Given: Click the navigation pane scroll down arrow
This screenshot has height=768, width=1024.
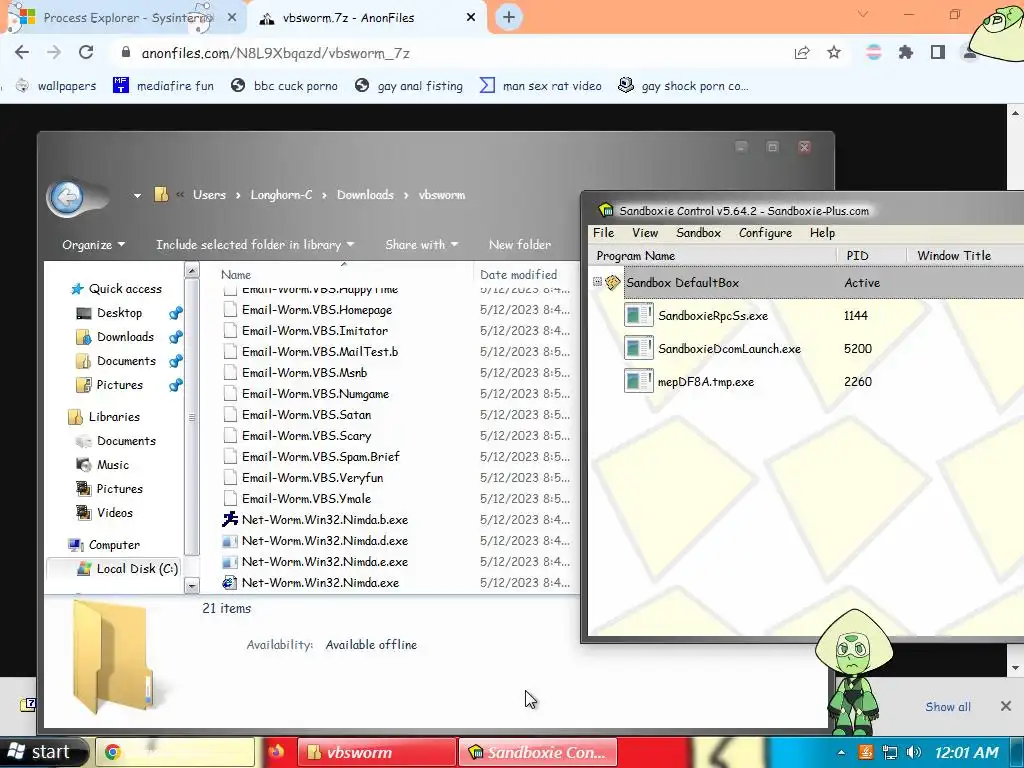Looking at the screenshot, I should [x=191, y=586].
